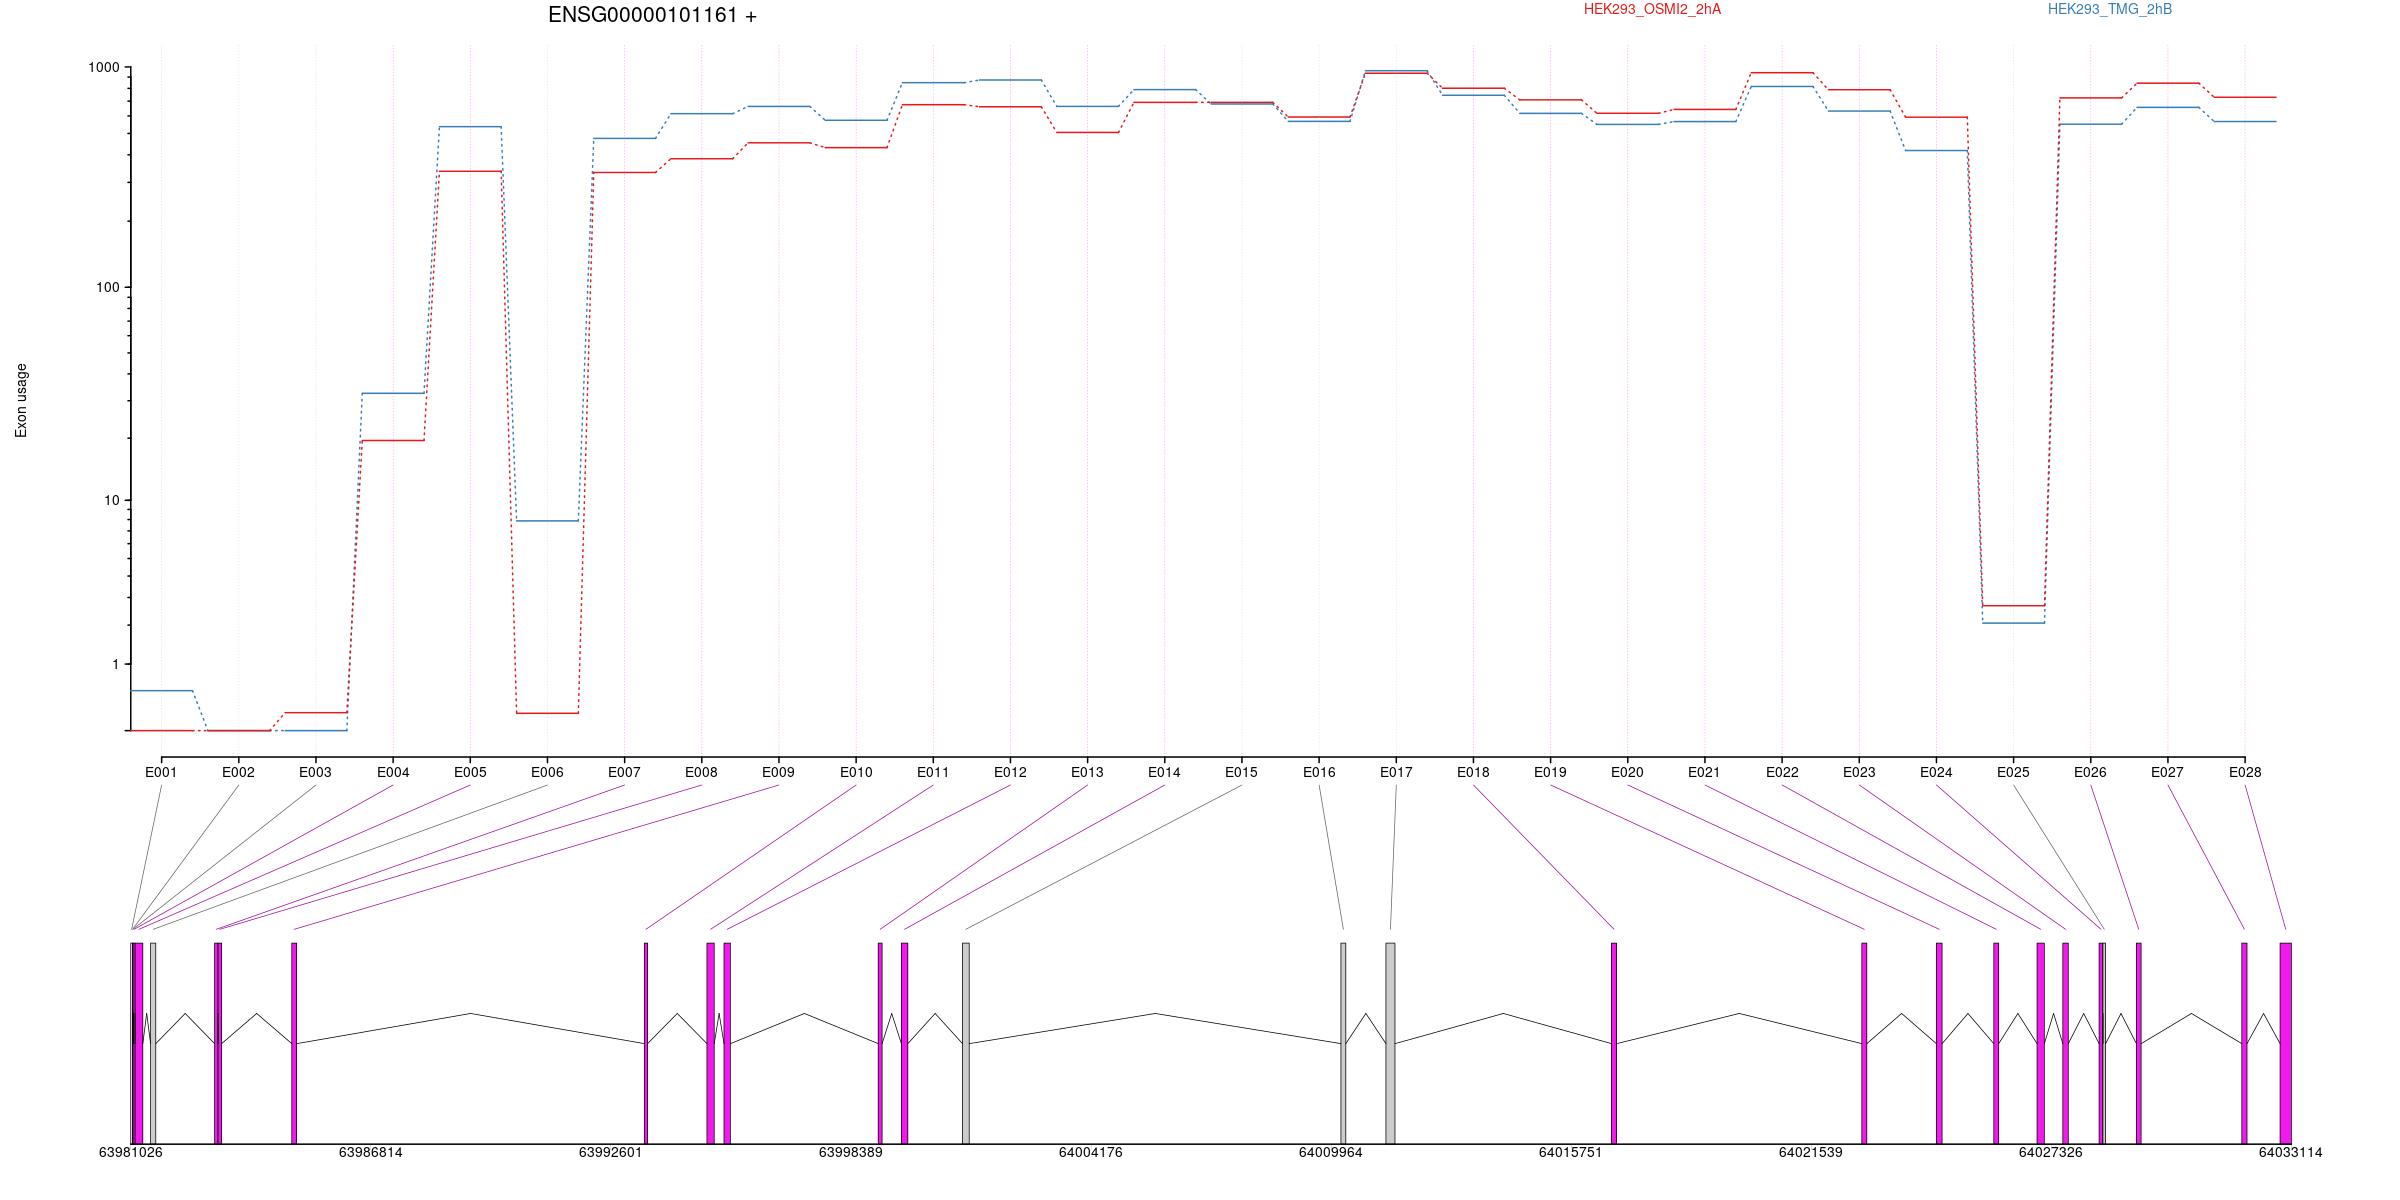The width and height of the screenshot is (2400, 1200).
Task: Select exon label E017
Action: click(1396, 772)
